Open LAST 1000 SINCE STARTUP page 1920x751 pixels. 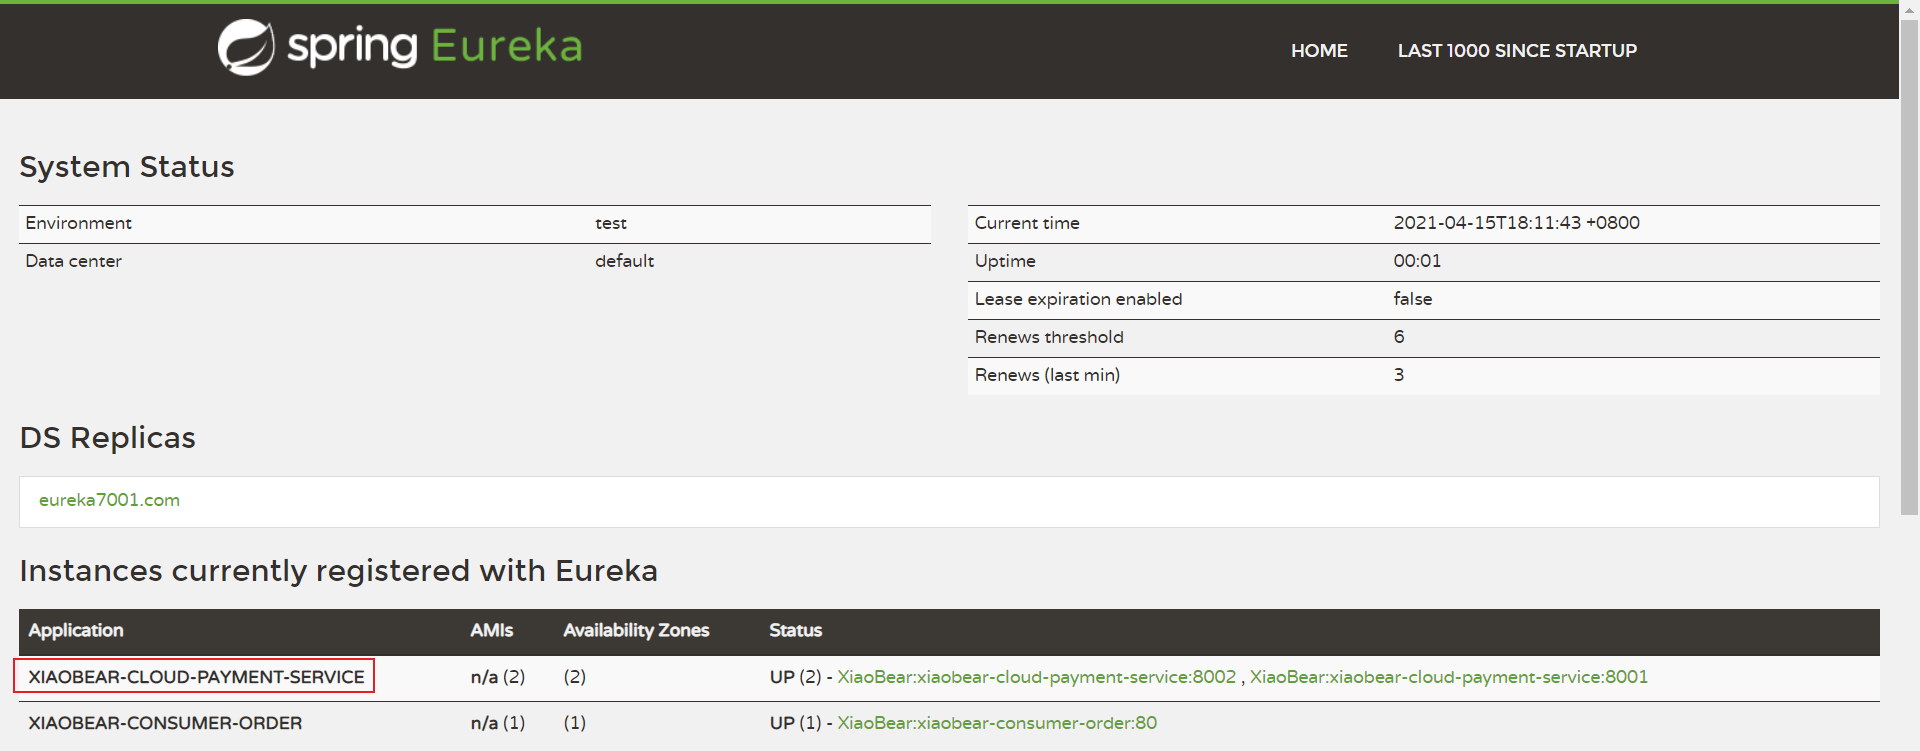tap(1517, 51)
